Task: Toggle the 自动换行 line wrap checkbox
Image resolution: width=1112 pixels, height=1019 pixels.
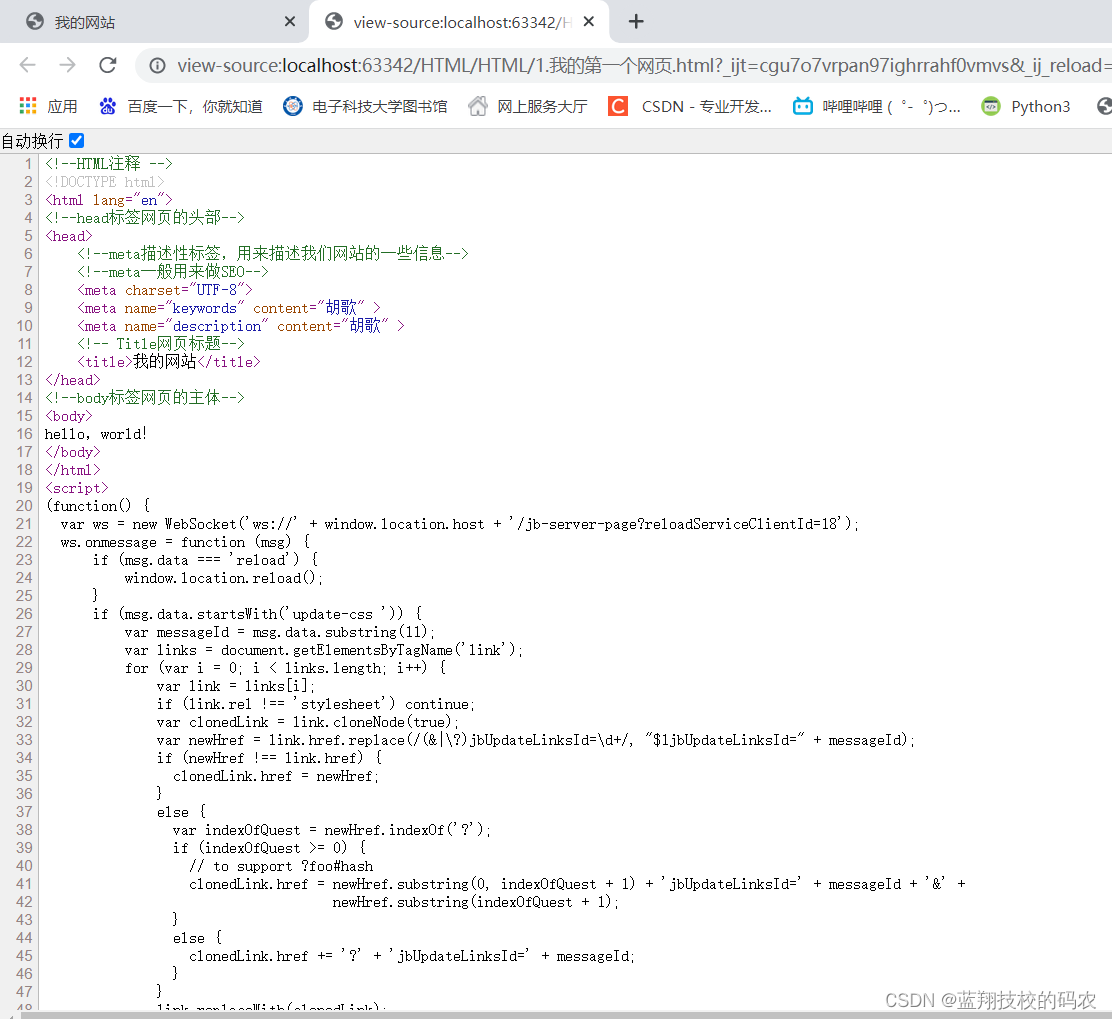Action: point(77,140)
